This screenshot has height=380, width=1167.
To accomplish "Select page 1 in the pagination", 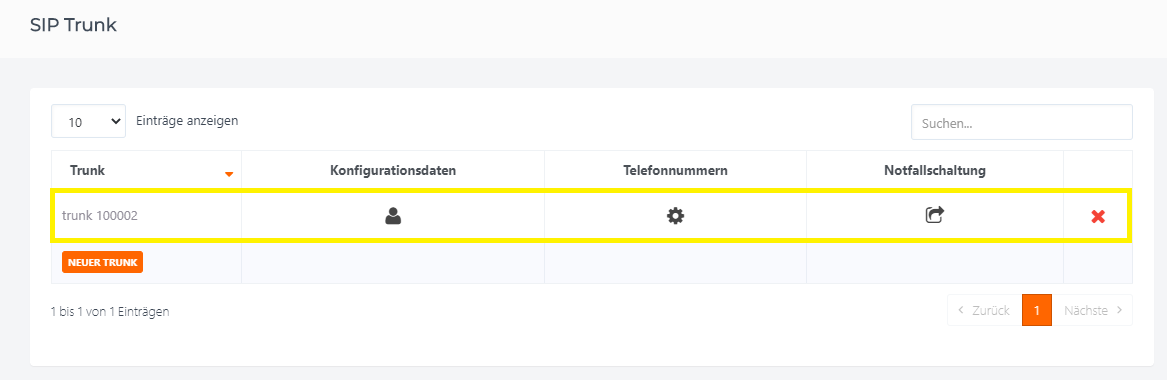I will (1037, 310).
